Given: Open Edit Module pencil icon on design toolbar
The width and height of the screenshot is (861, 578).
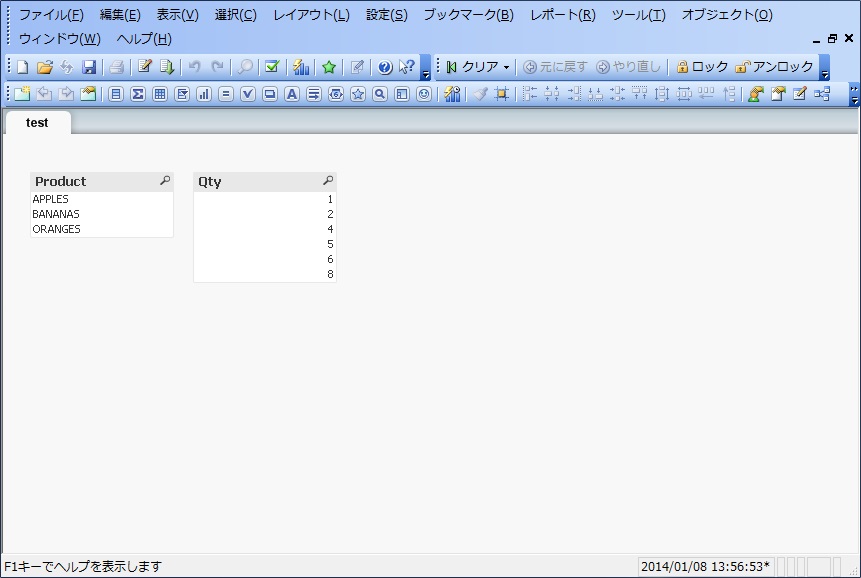Looking at the screenshot, I should point(800,94).
